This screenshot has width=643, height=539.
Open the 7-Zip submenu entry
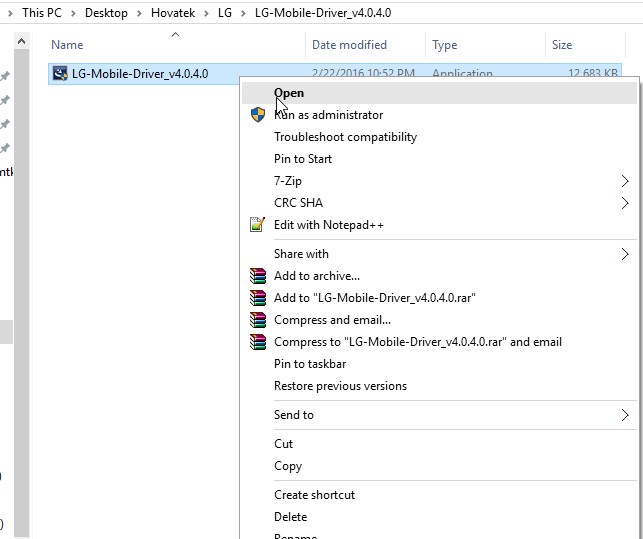[x=439, y=181]
